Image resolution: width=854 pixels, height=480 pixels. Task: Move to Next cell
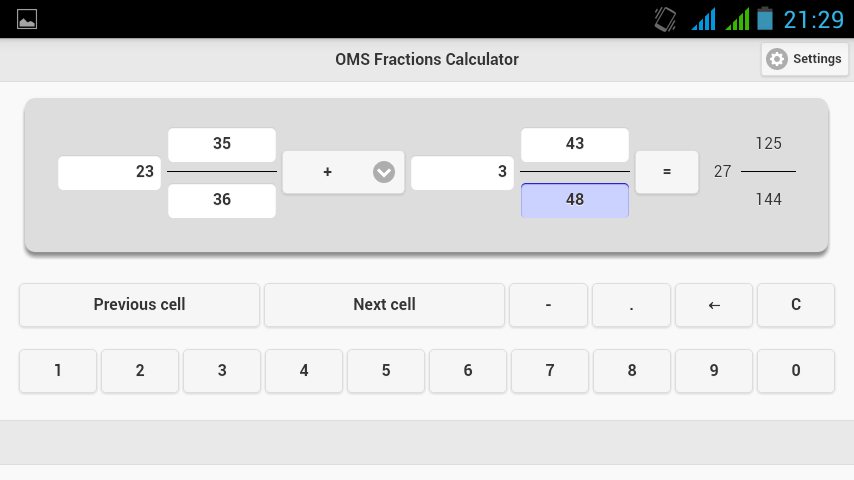(384, 305)
